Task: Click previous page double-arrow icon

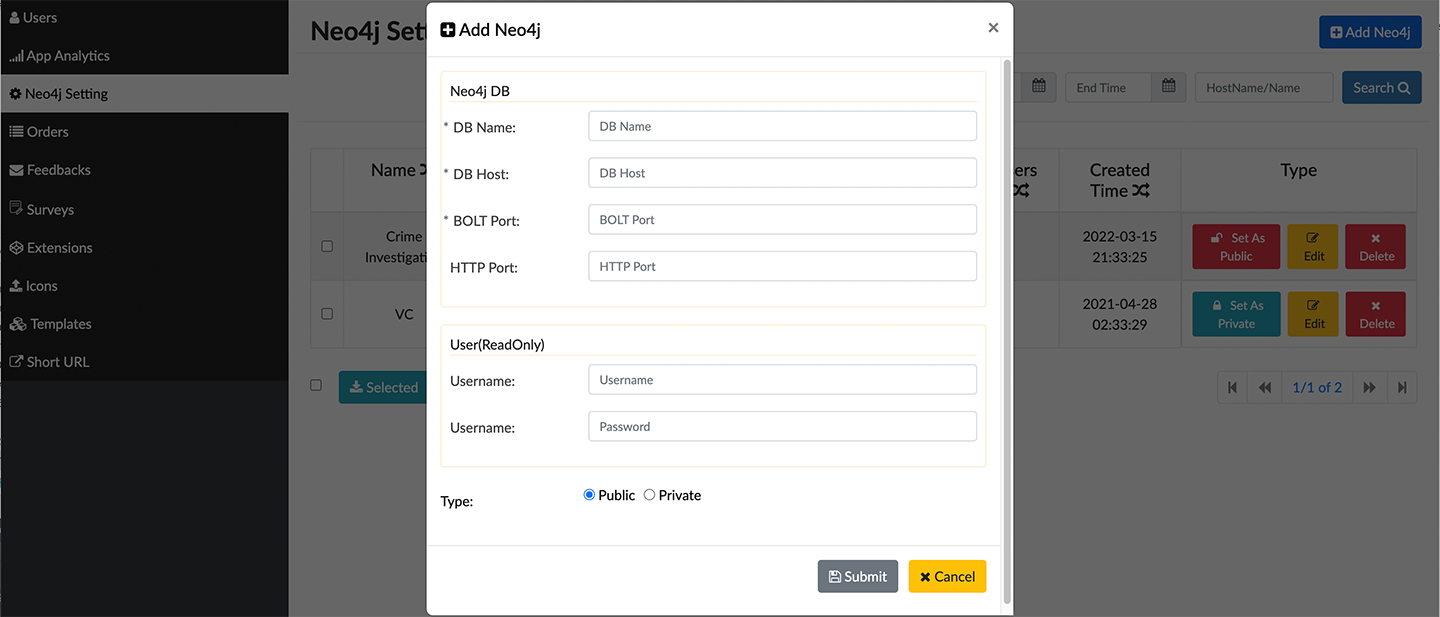Action: point(1265,387)
